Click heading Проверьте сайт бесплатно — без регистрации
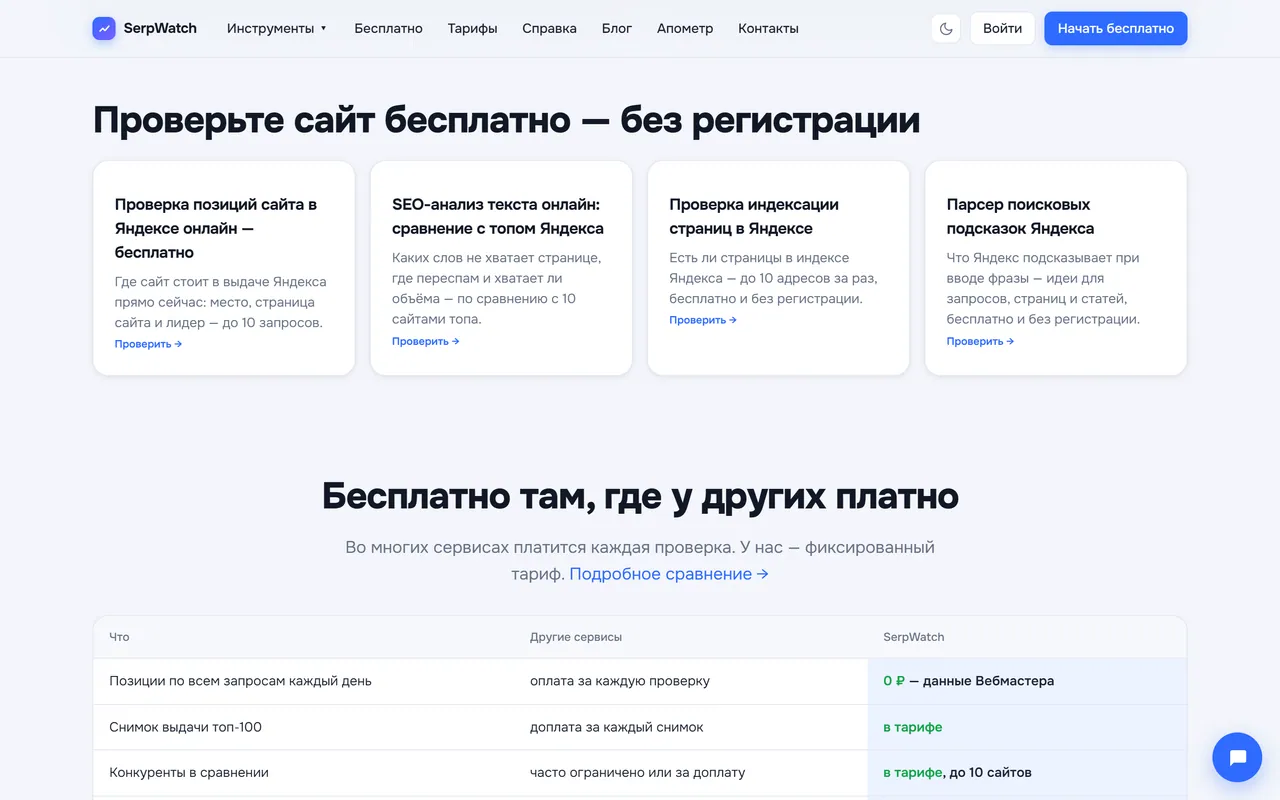The image size is (1280, 800). click(x=507, y=120)
